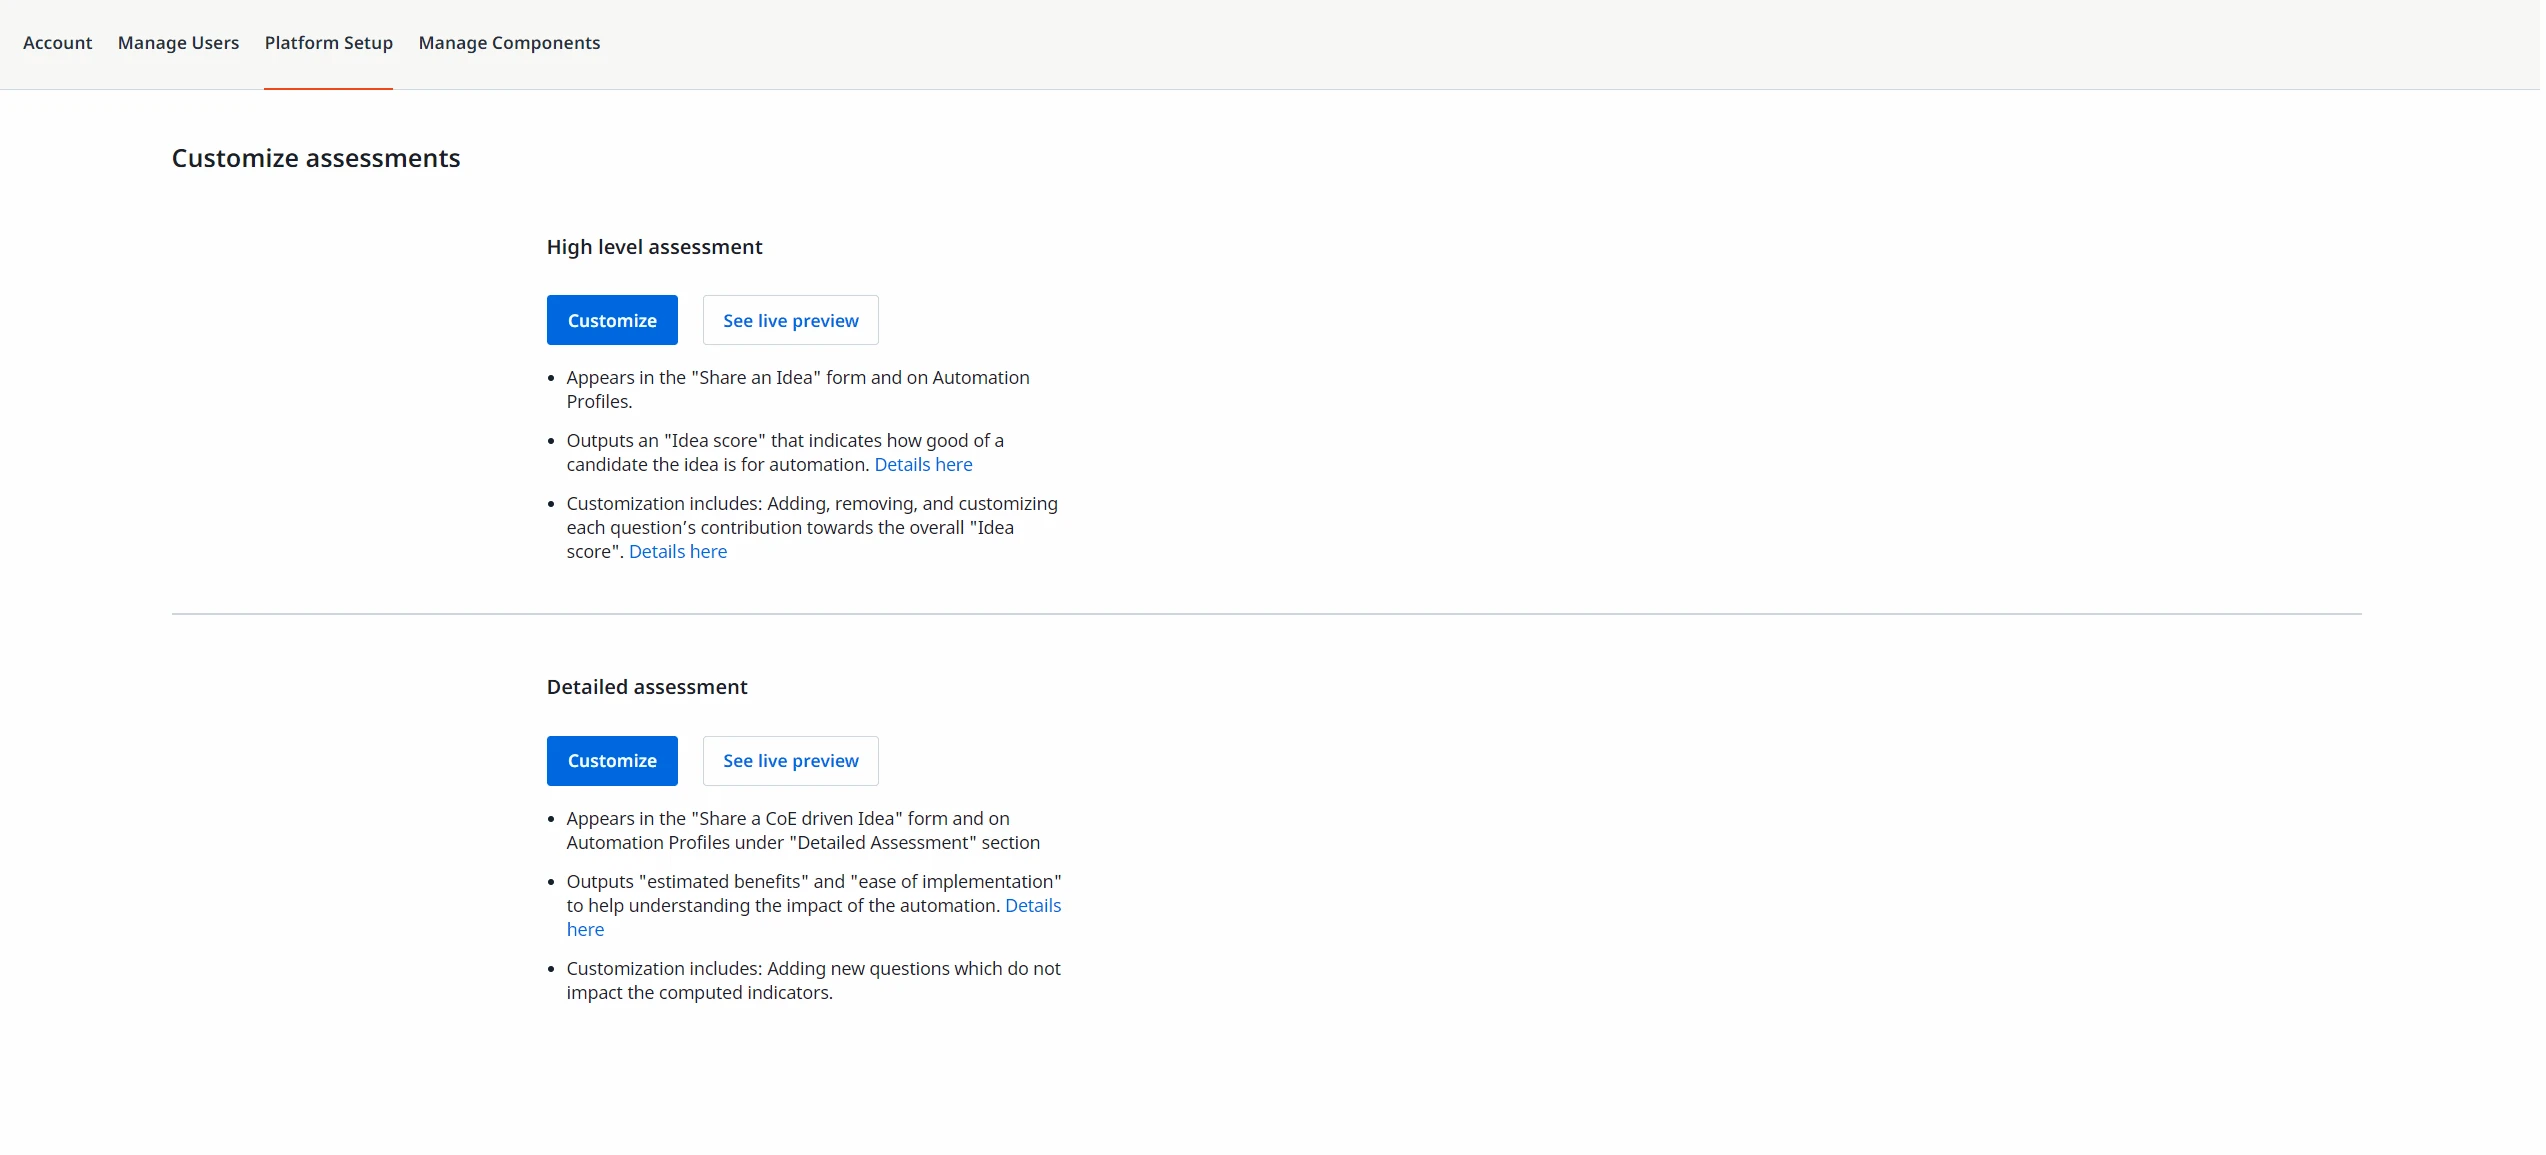Go to Manage Components tab
This screenshot has width=2546, height=1155.
pos(509,43)
